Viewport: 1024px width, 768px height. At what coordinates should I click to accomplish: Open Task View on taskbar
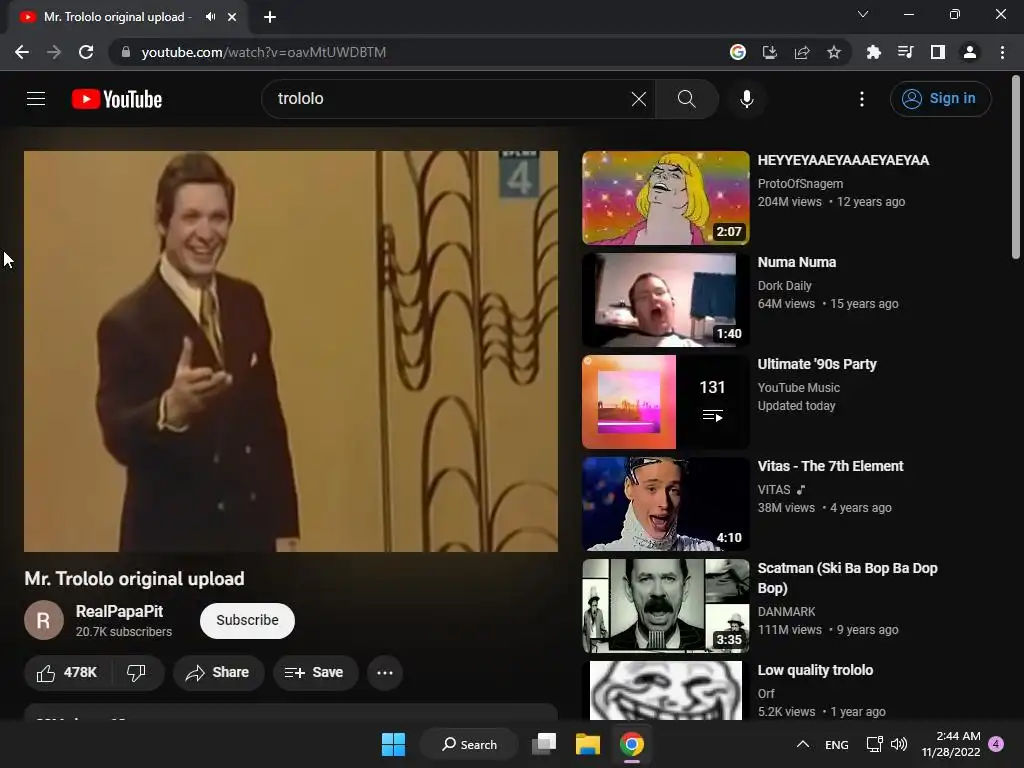click(544, 744)
